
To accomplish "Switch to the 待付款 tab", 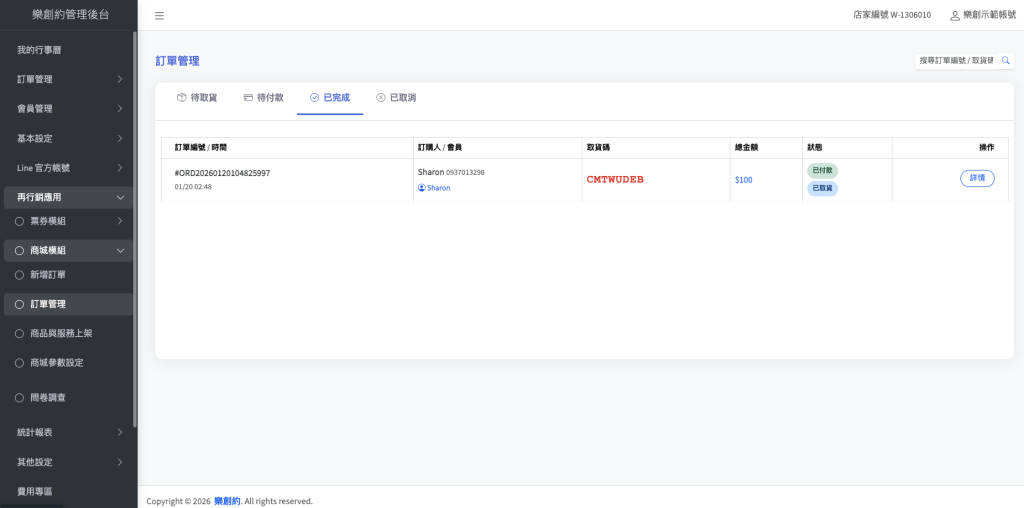I will coord(263,98).
